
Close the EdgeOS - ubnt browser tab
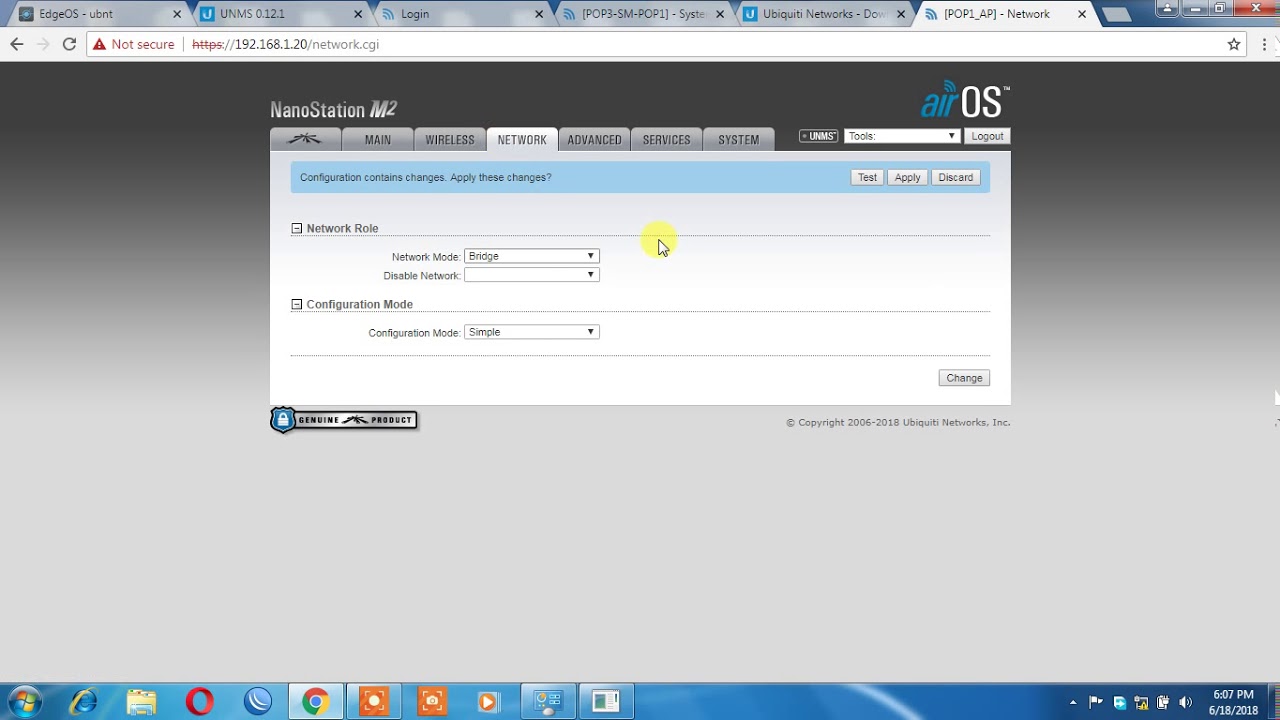tap(177, 14)
